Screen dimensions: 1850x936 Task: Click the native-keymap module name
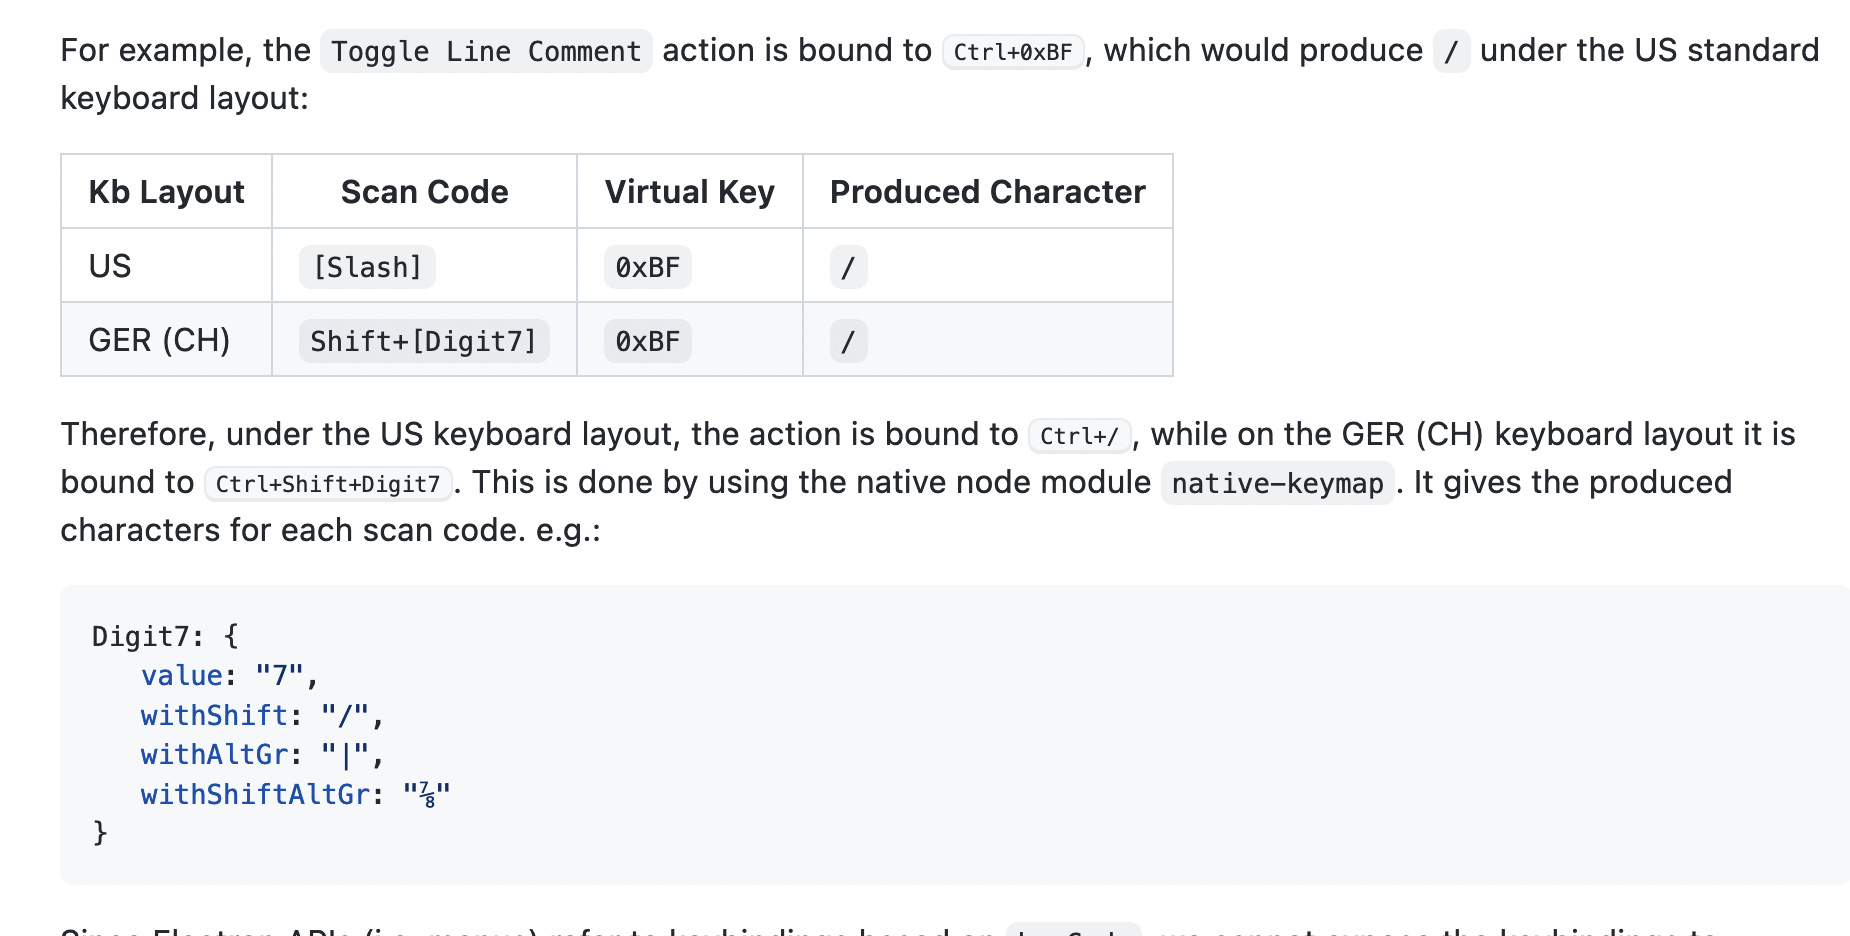click(1278, 483)
